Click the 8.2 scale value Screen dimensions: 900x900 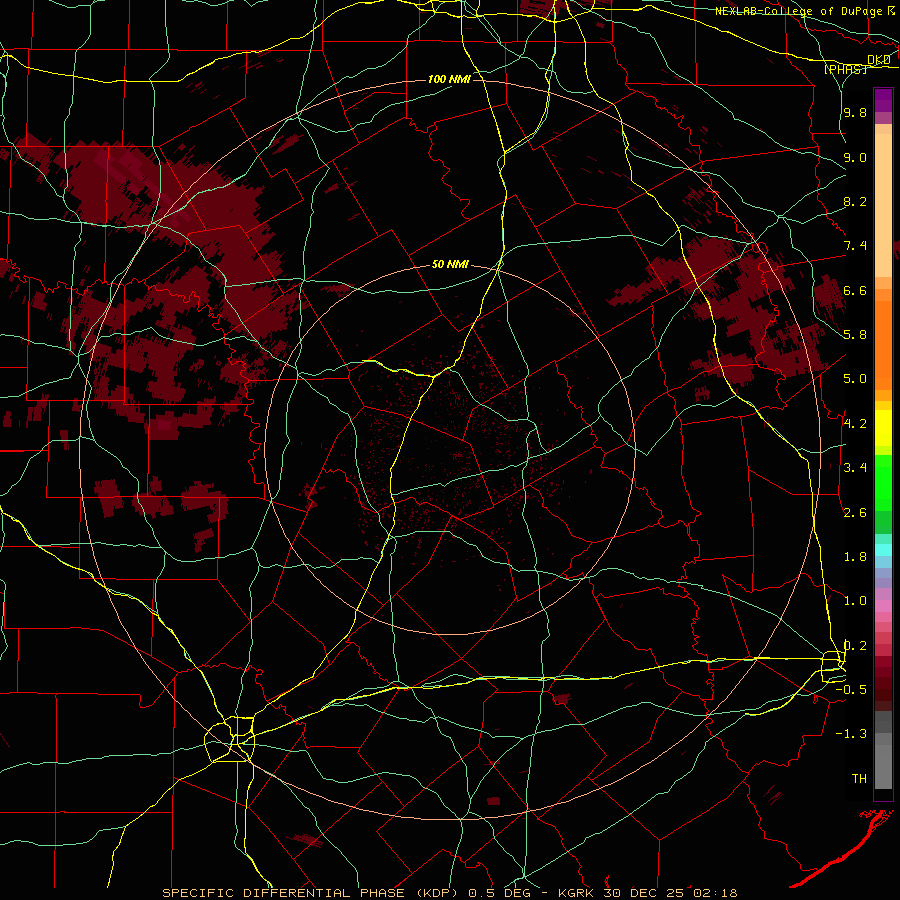855,201
